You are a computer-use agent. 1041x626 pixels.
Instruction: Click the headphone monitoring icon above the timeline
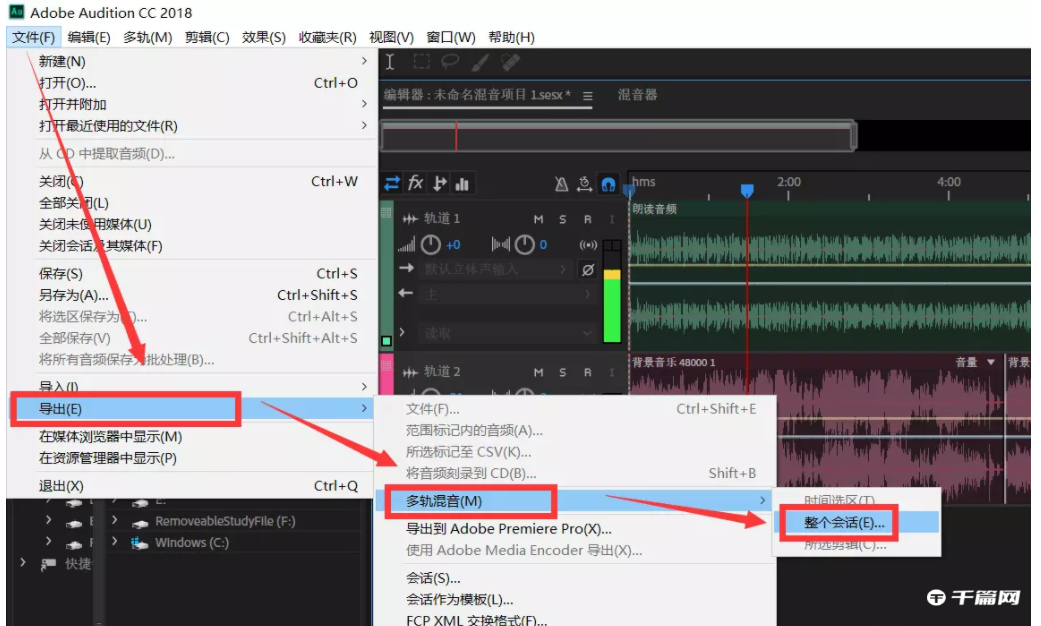(608, 185)
